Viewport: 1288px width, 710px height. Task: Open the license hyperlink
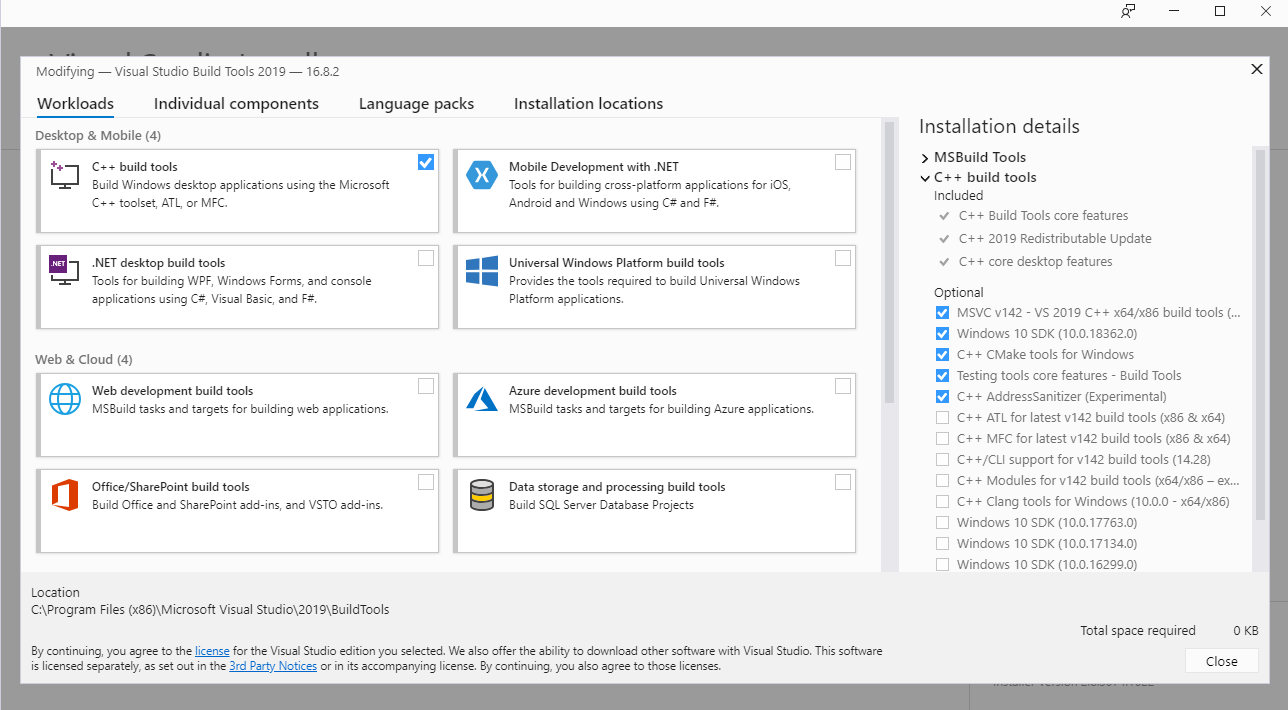coord(212,650)
